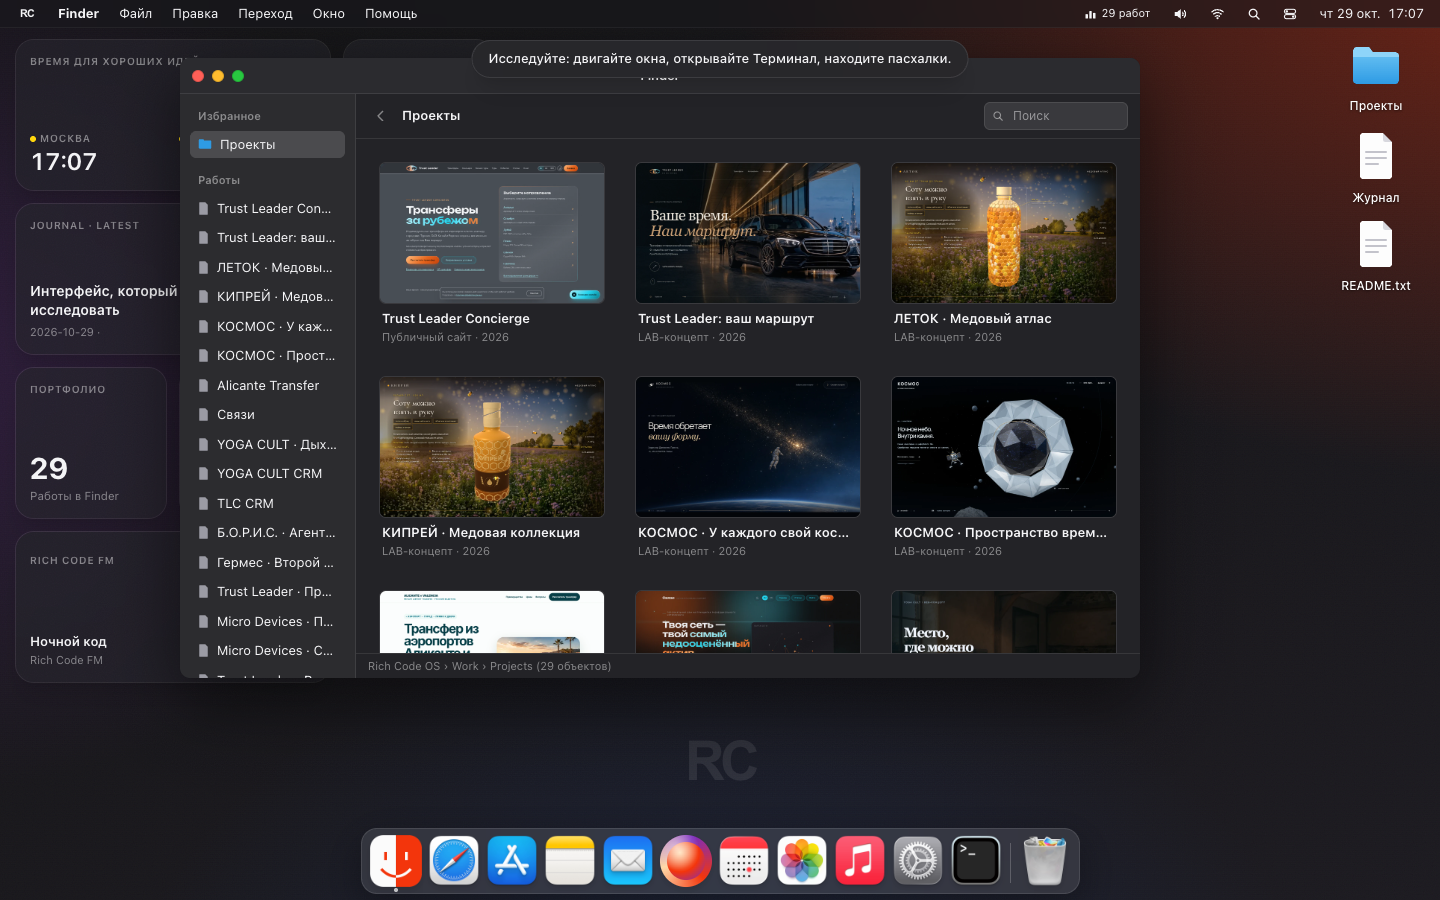
Task: Open the Правка menu
Action: coord(195,14)
